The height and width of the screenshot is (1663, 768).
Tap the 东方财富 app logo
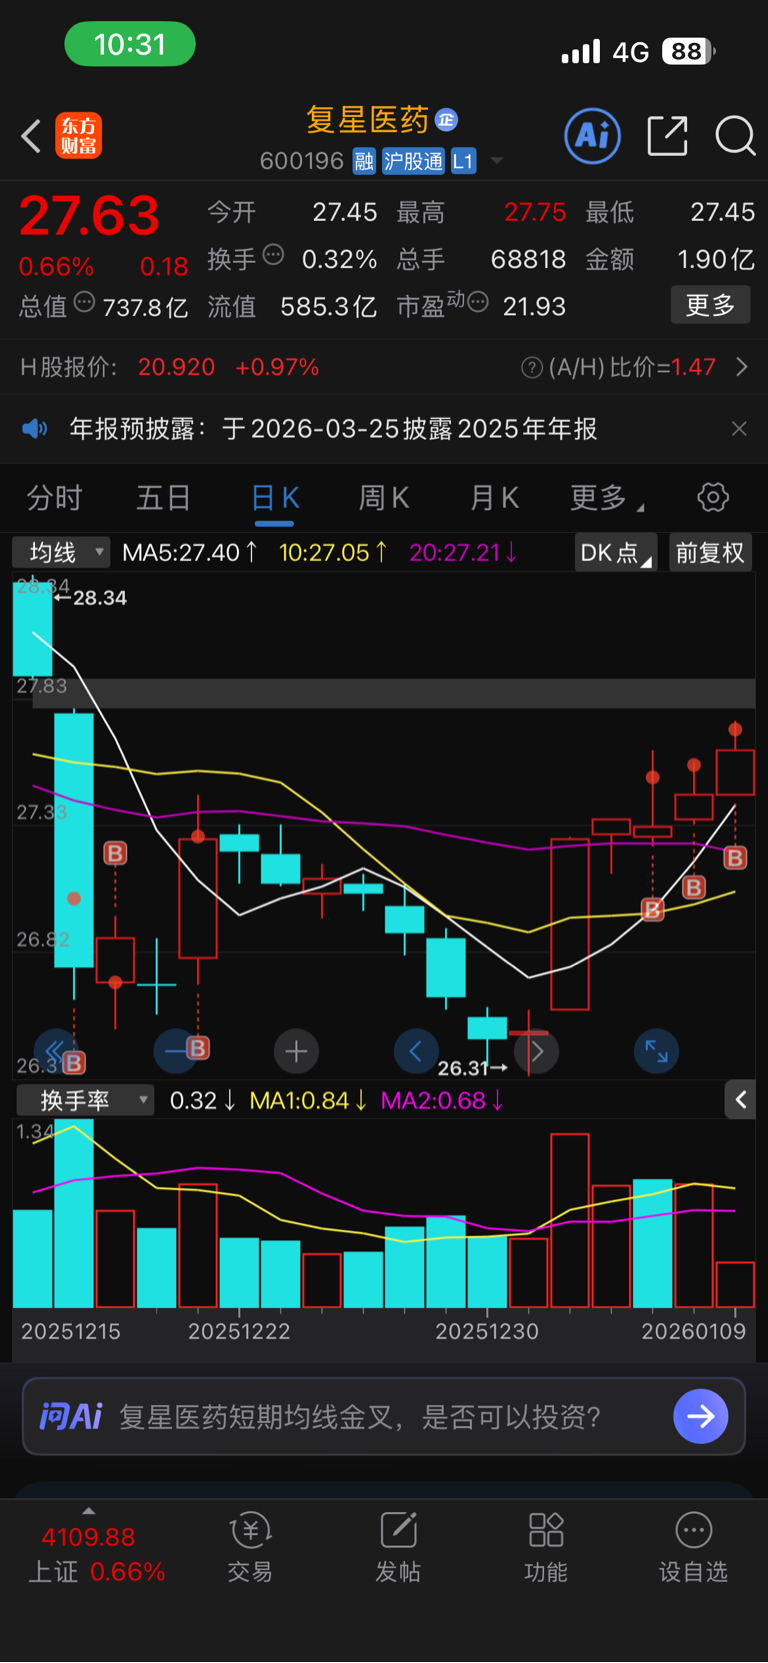click(x=79, y=136)
